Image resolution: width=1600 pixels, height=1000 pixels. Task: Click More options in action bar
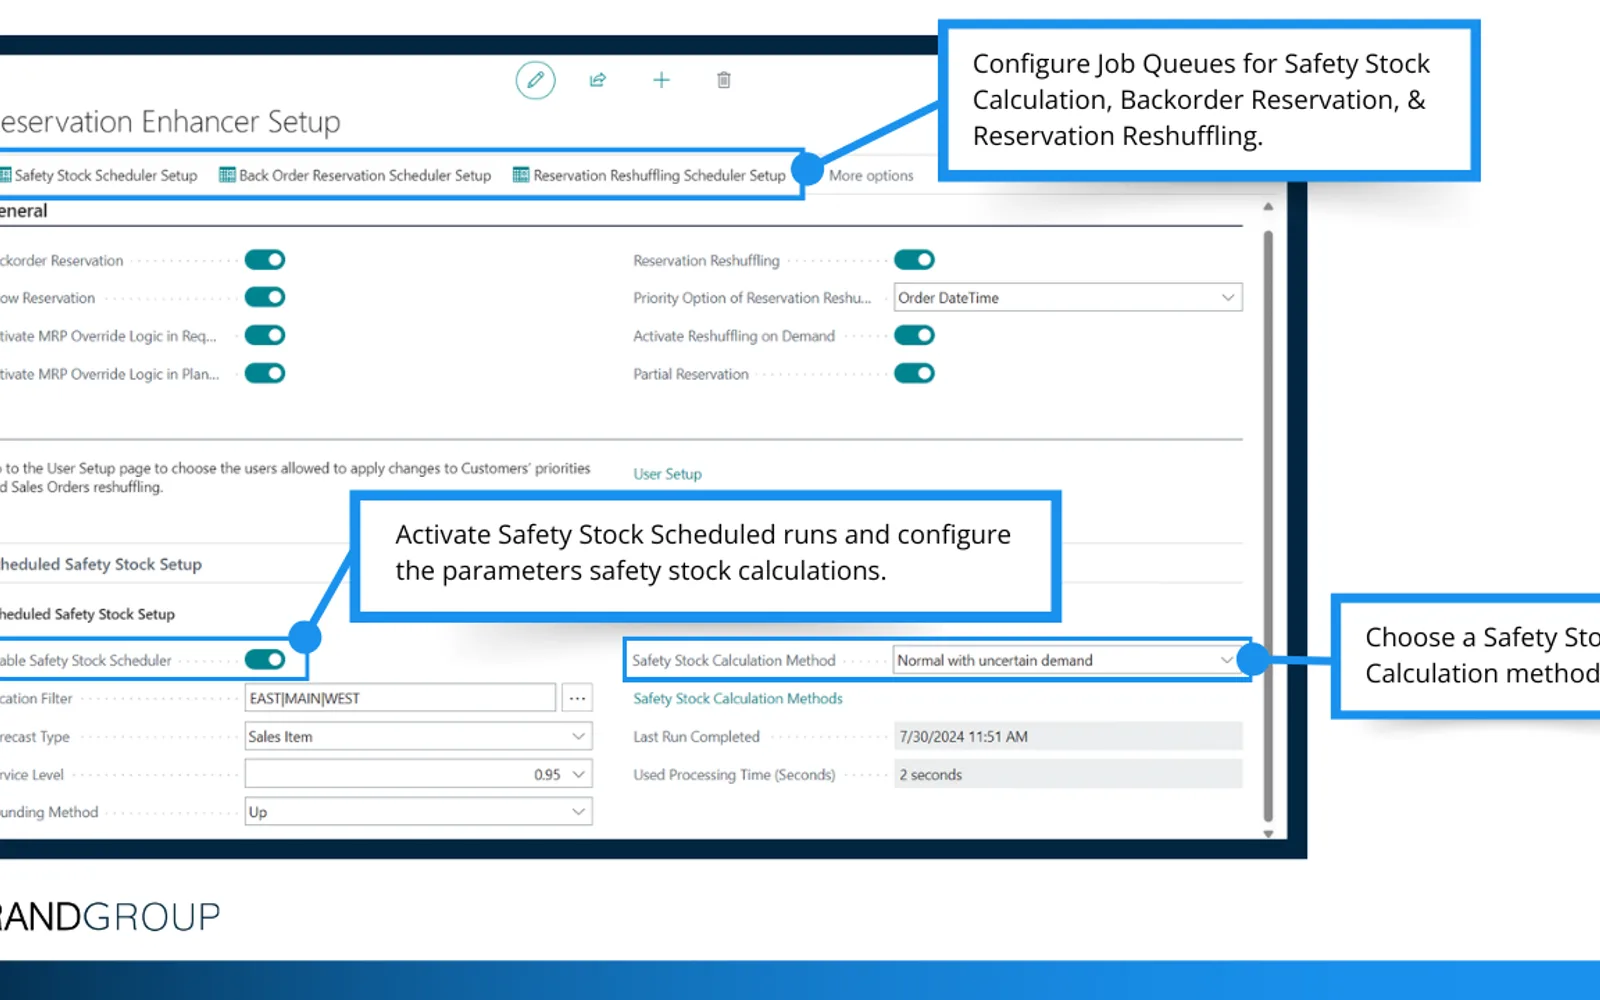tap(871, 176)
